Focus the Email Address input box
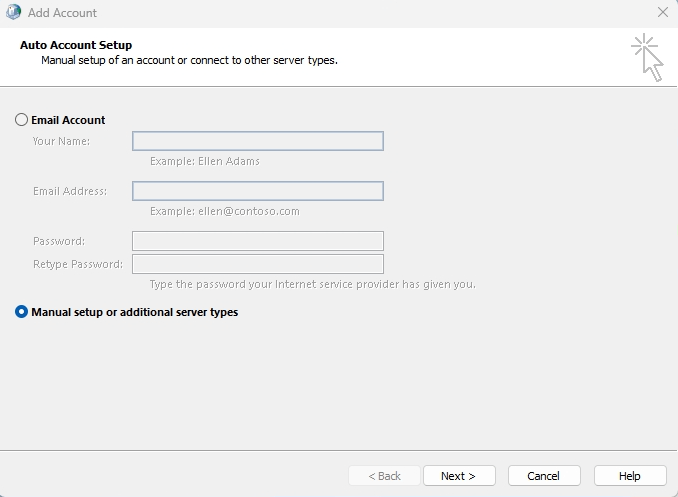This screenshot has width=678, height=497. tap(258, 191)
